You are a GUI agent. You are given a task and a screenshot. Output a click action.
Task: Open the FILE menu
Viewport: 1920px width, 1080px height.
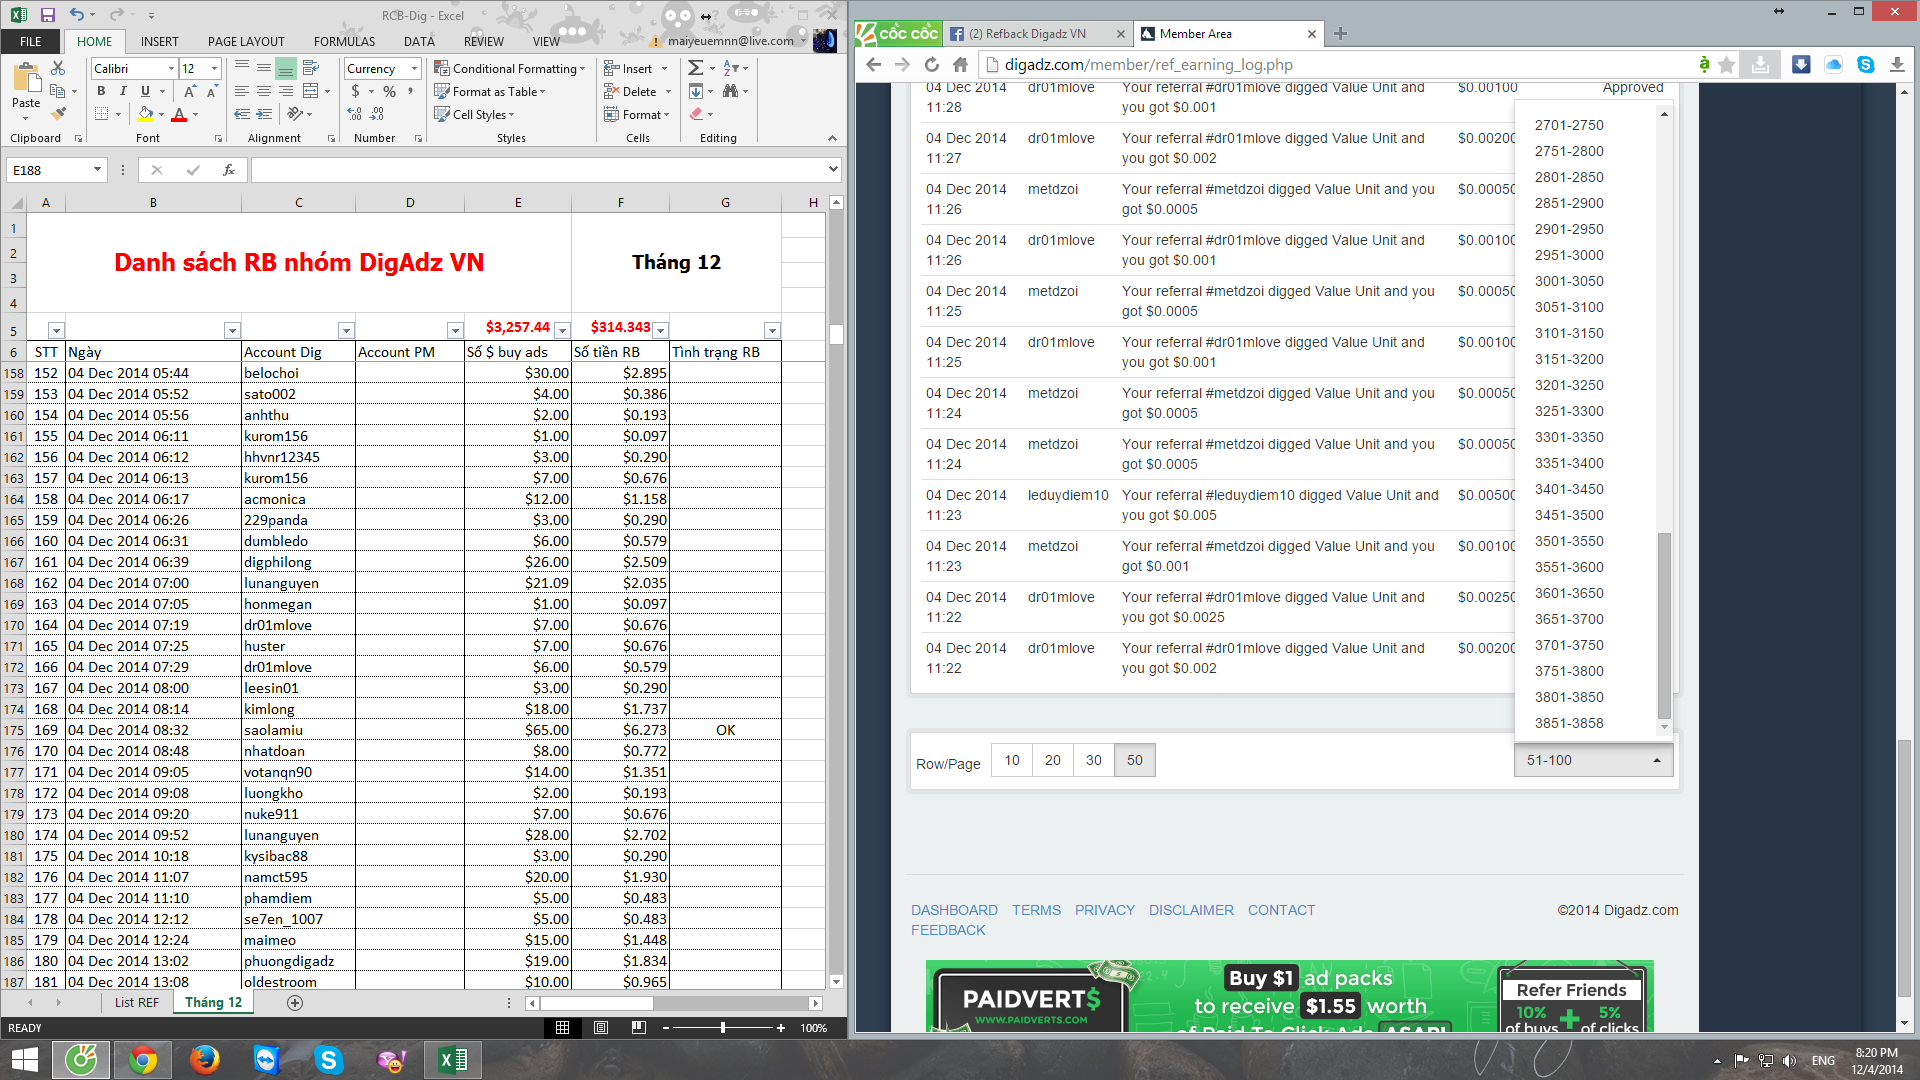(x=31, y=41)
